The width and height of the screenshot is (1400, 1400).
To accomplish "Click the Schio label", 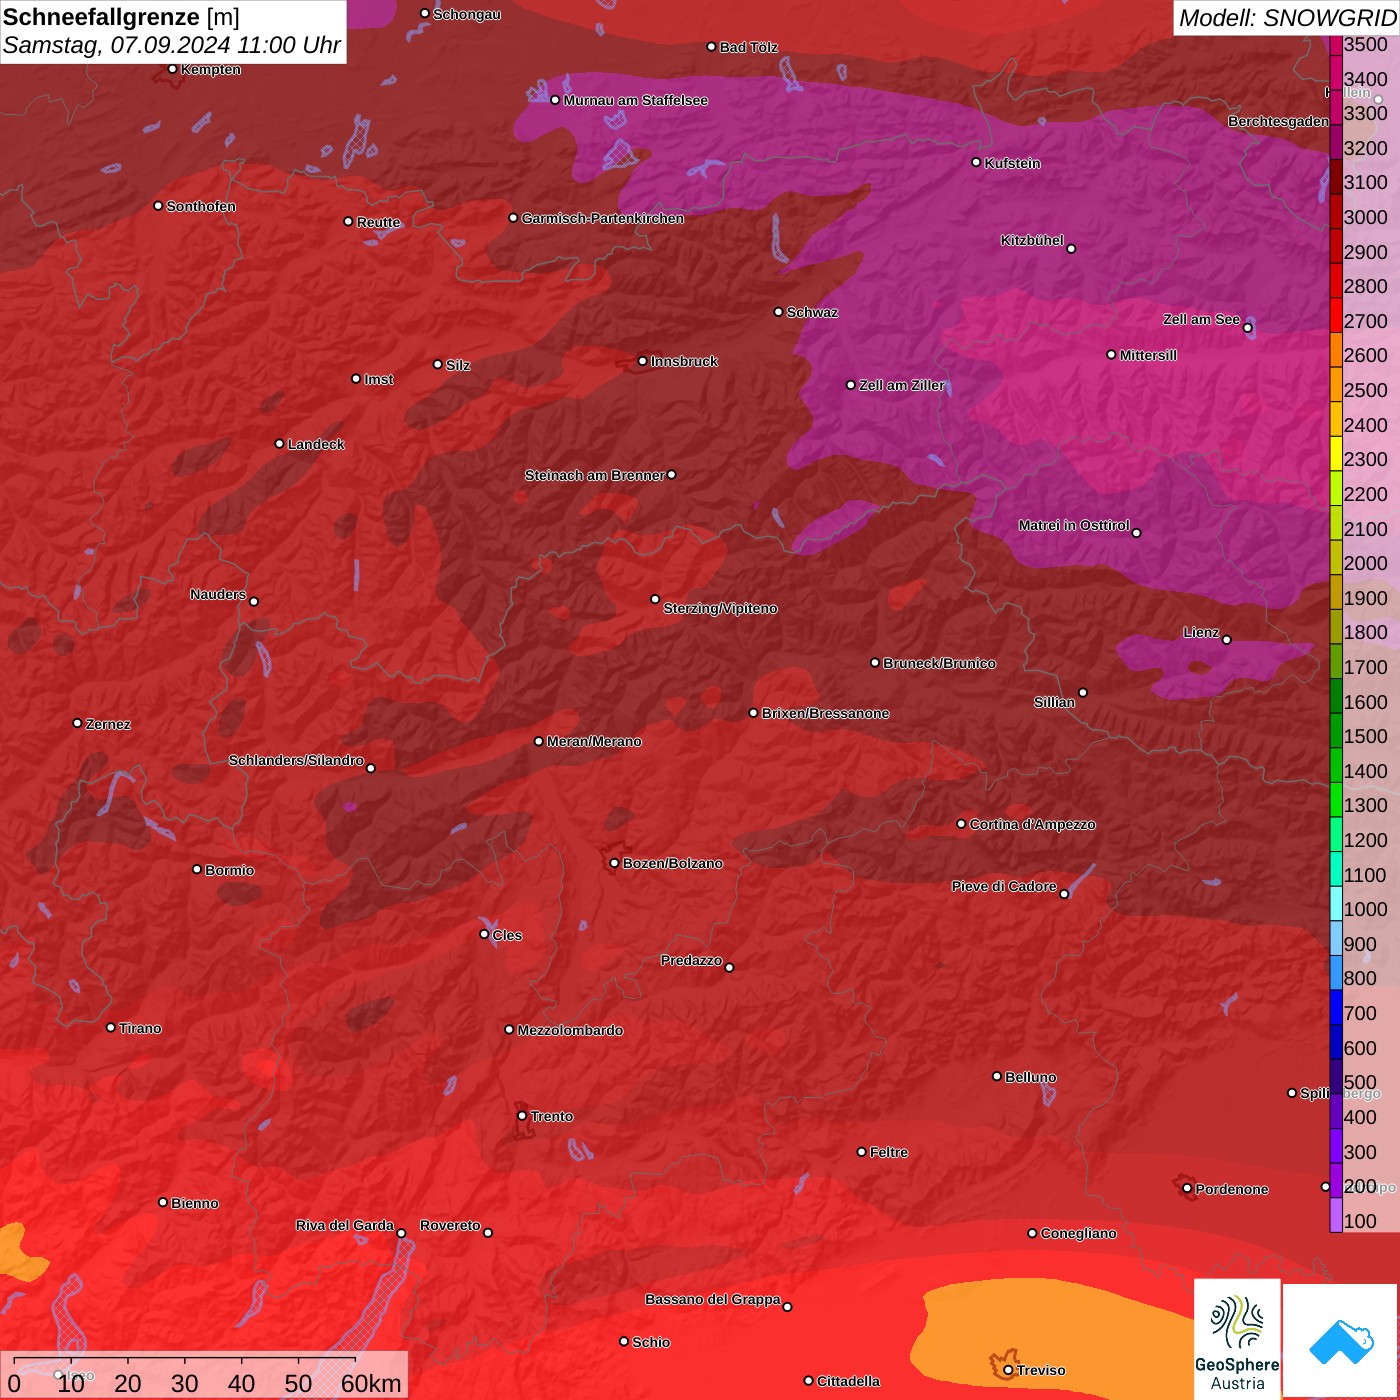I will point(651,1342).
